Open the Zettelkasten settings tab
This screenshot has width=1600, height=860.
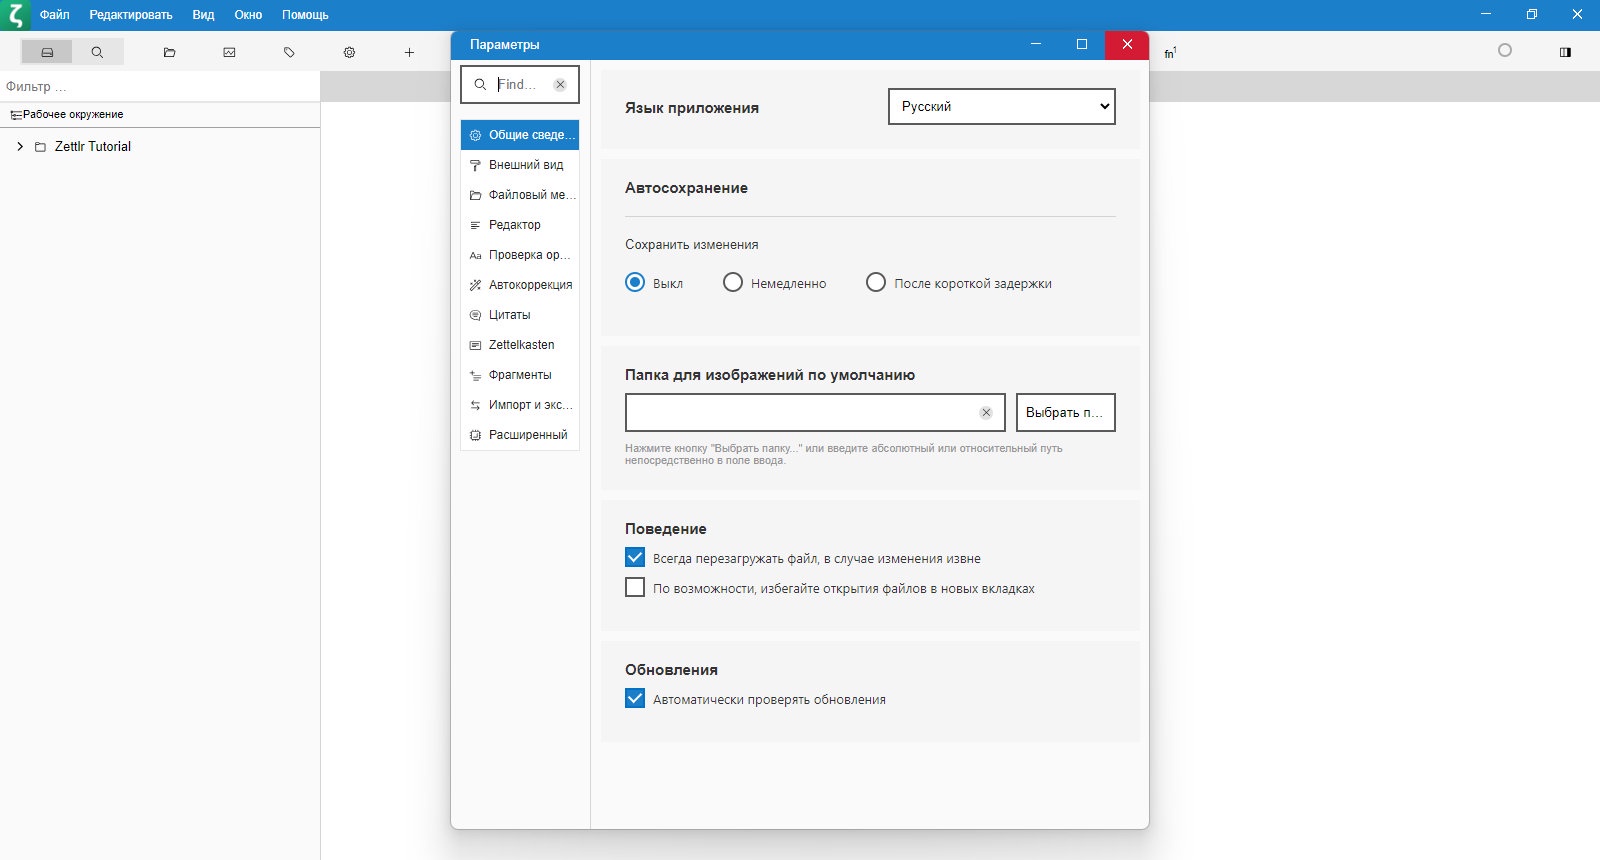pos(520,345)
